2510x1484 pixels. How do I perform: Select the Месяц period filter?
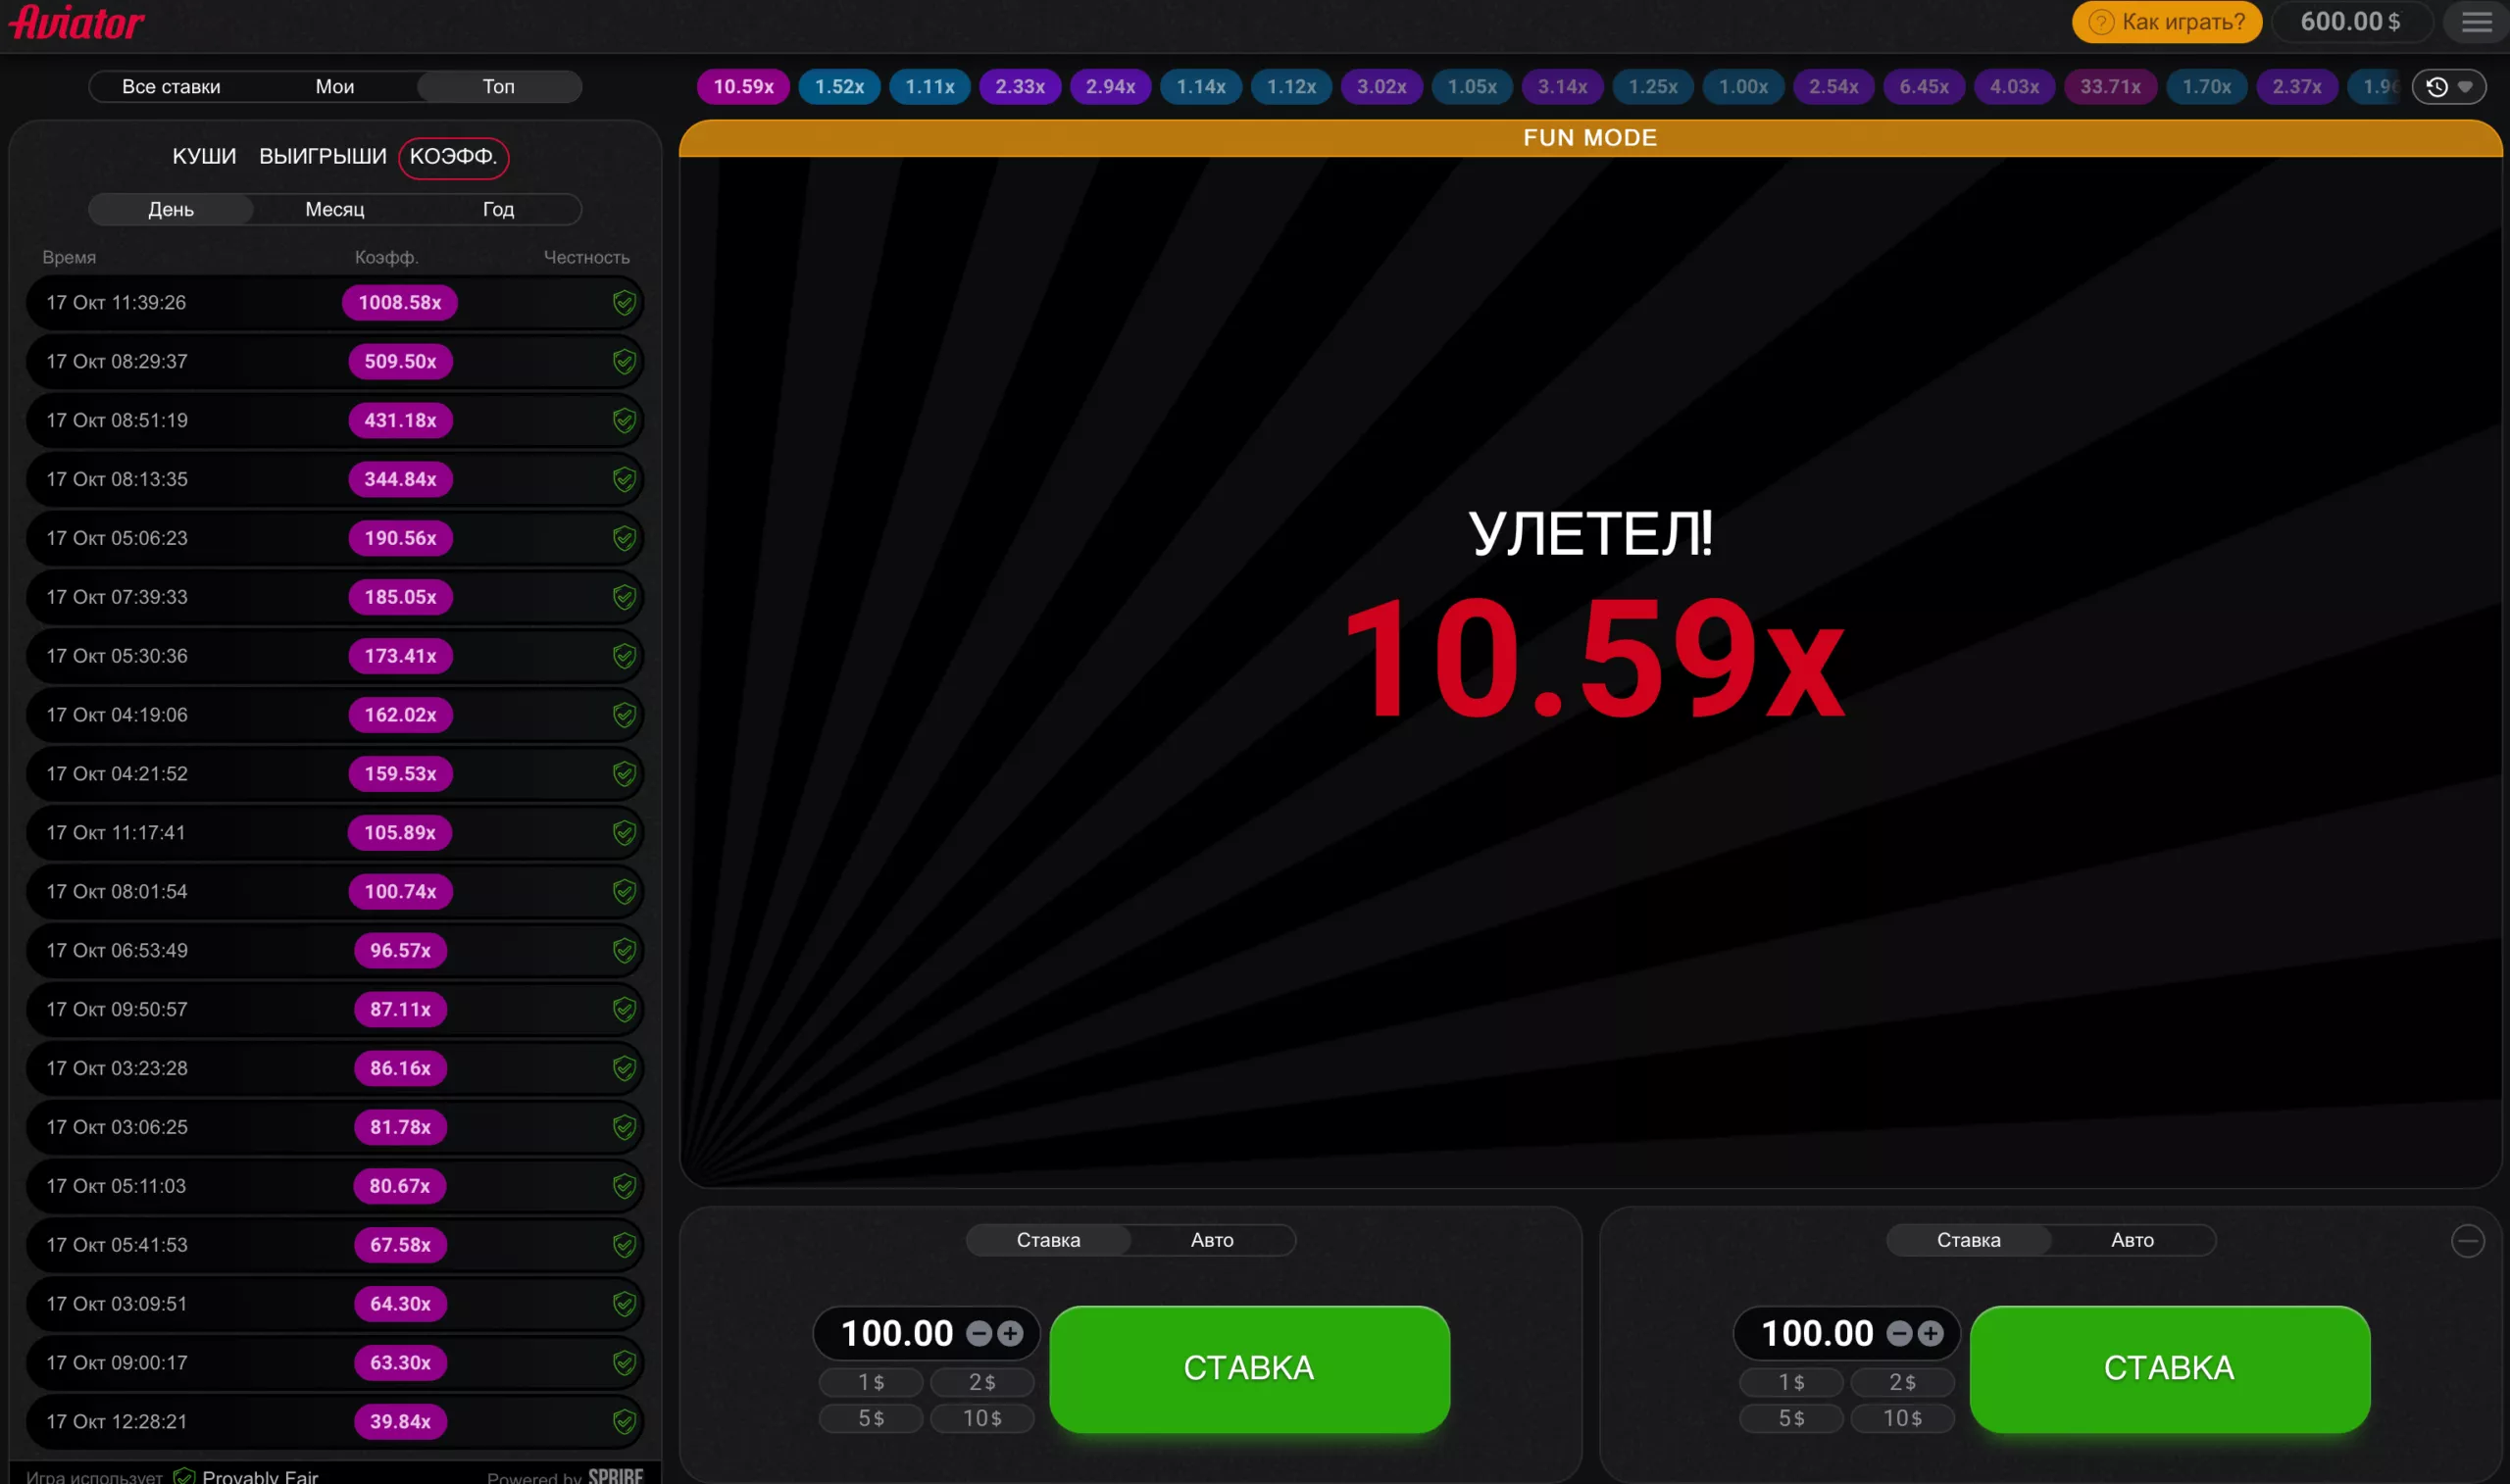334,209
